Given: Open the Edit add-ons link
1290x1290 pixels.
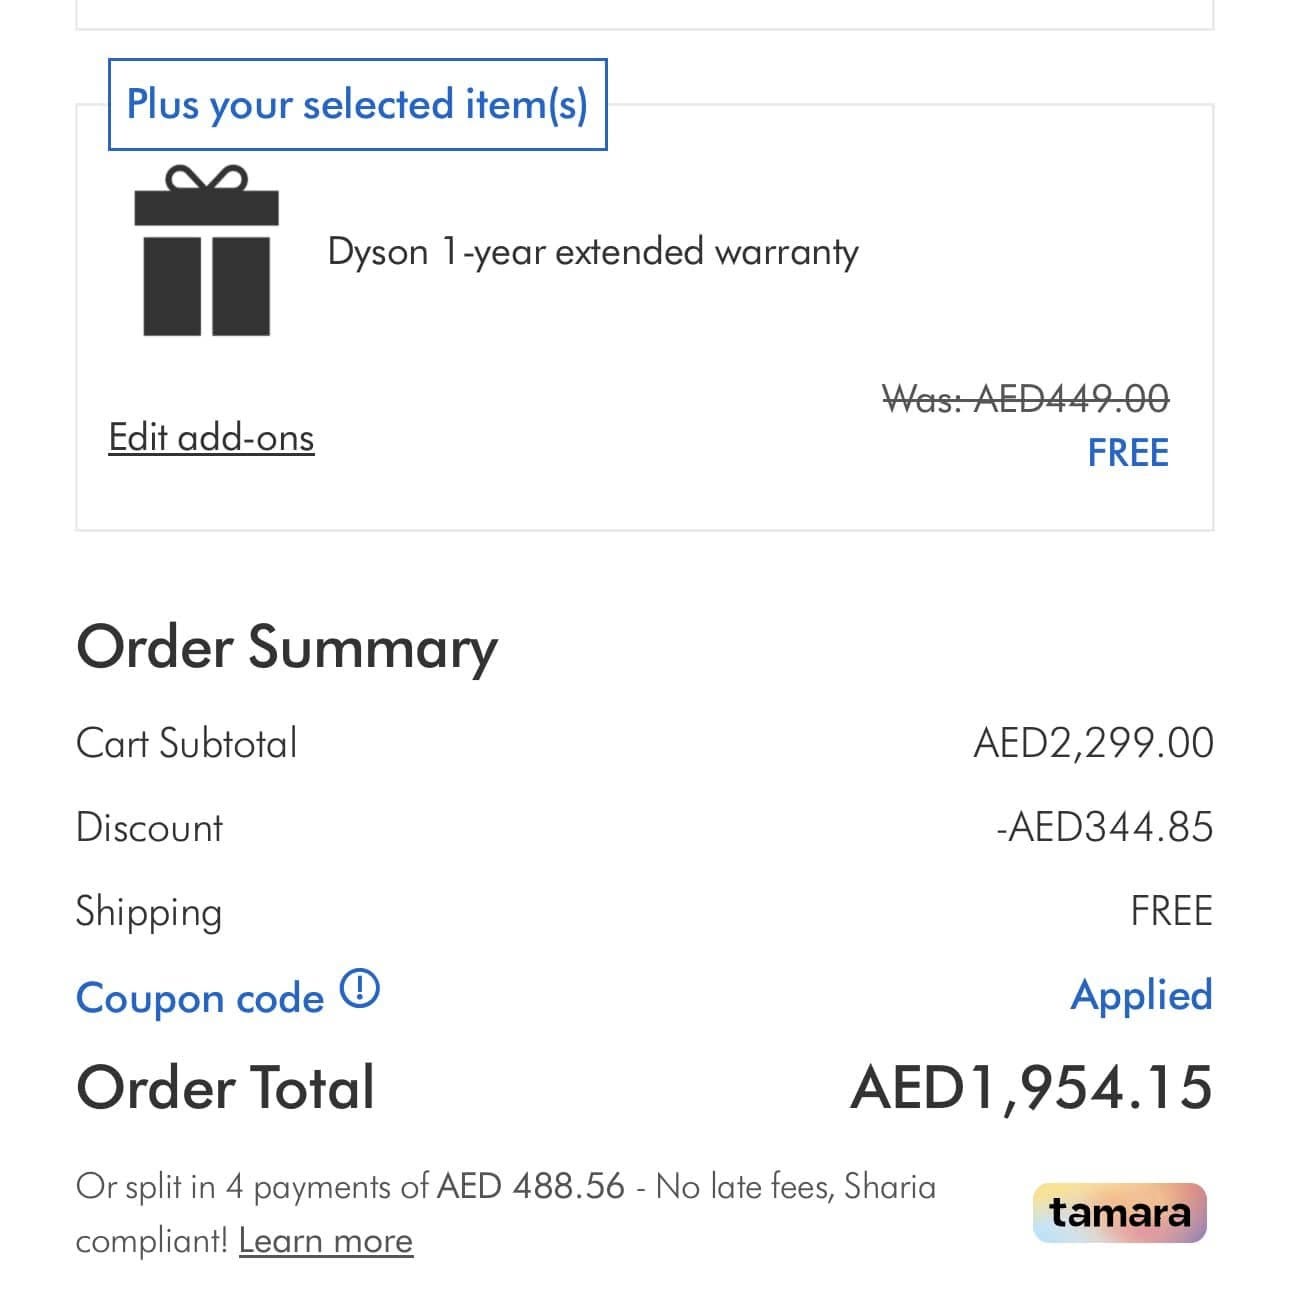Looking at the screenshot, I should (211, 438).
